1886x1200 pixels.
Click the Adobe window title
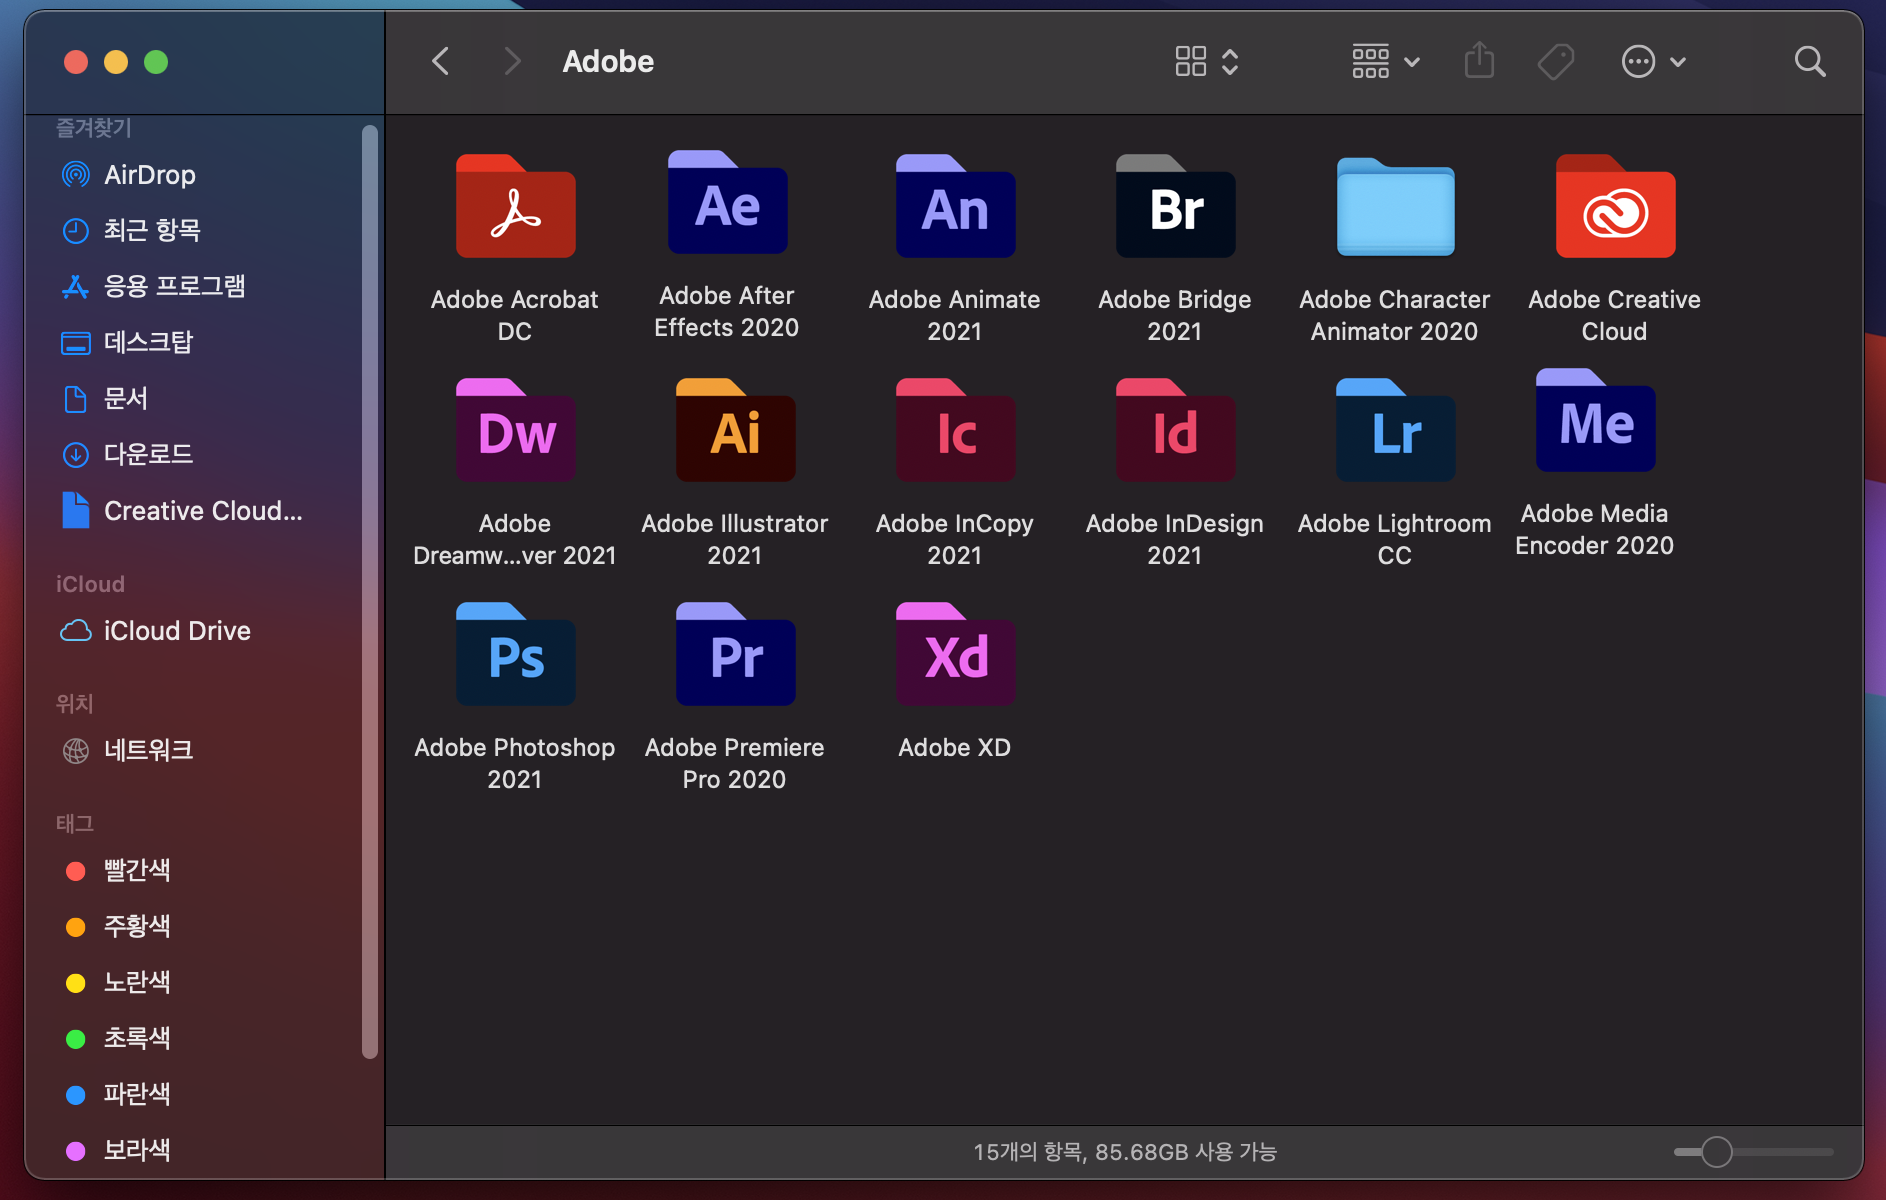pyautogui.click(x=608, y=62)
